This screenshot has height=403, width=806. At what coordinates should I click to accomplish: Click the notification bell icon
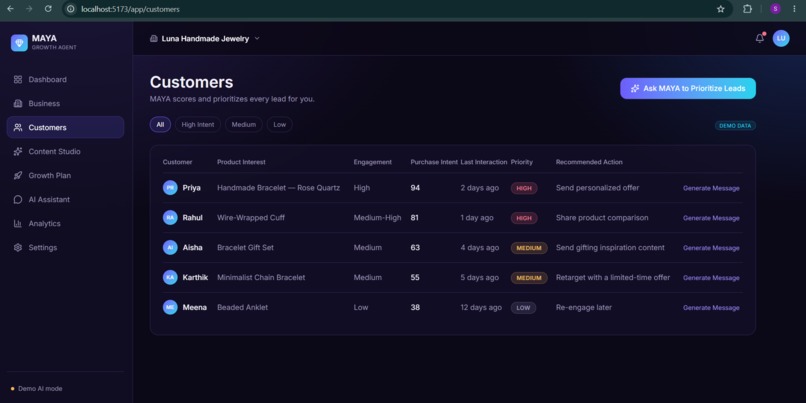[759, 38]
